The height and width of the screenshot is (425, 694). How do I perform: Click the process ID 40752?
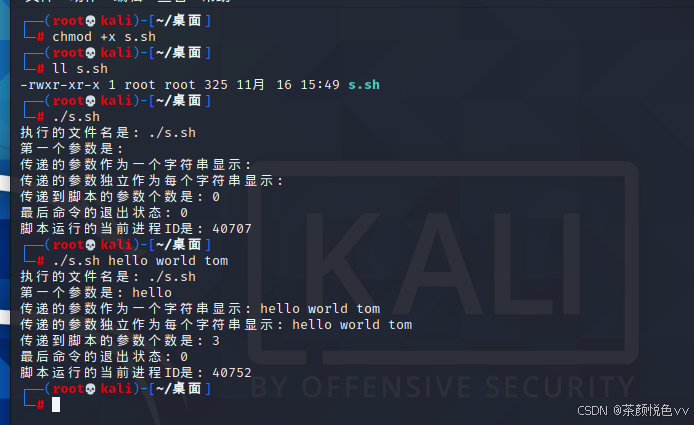point(232,373)
